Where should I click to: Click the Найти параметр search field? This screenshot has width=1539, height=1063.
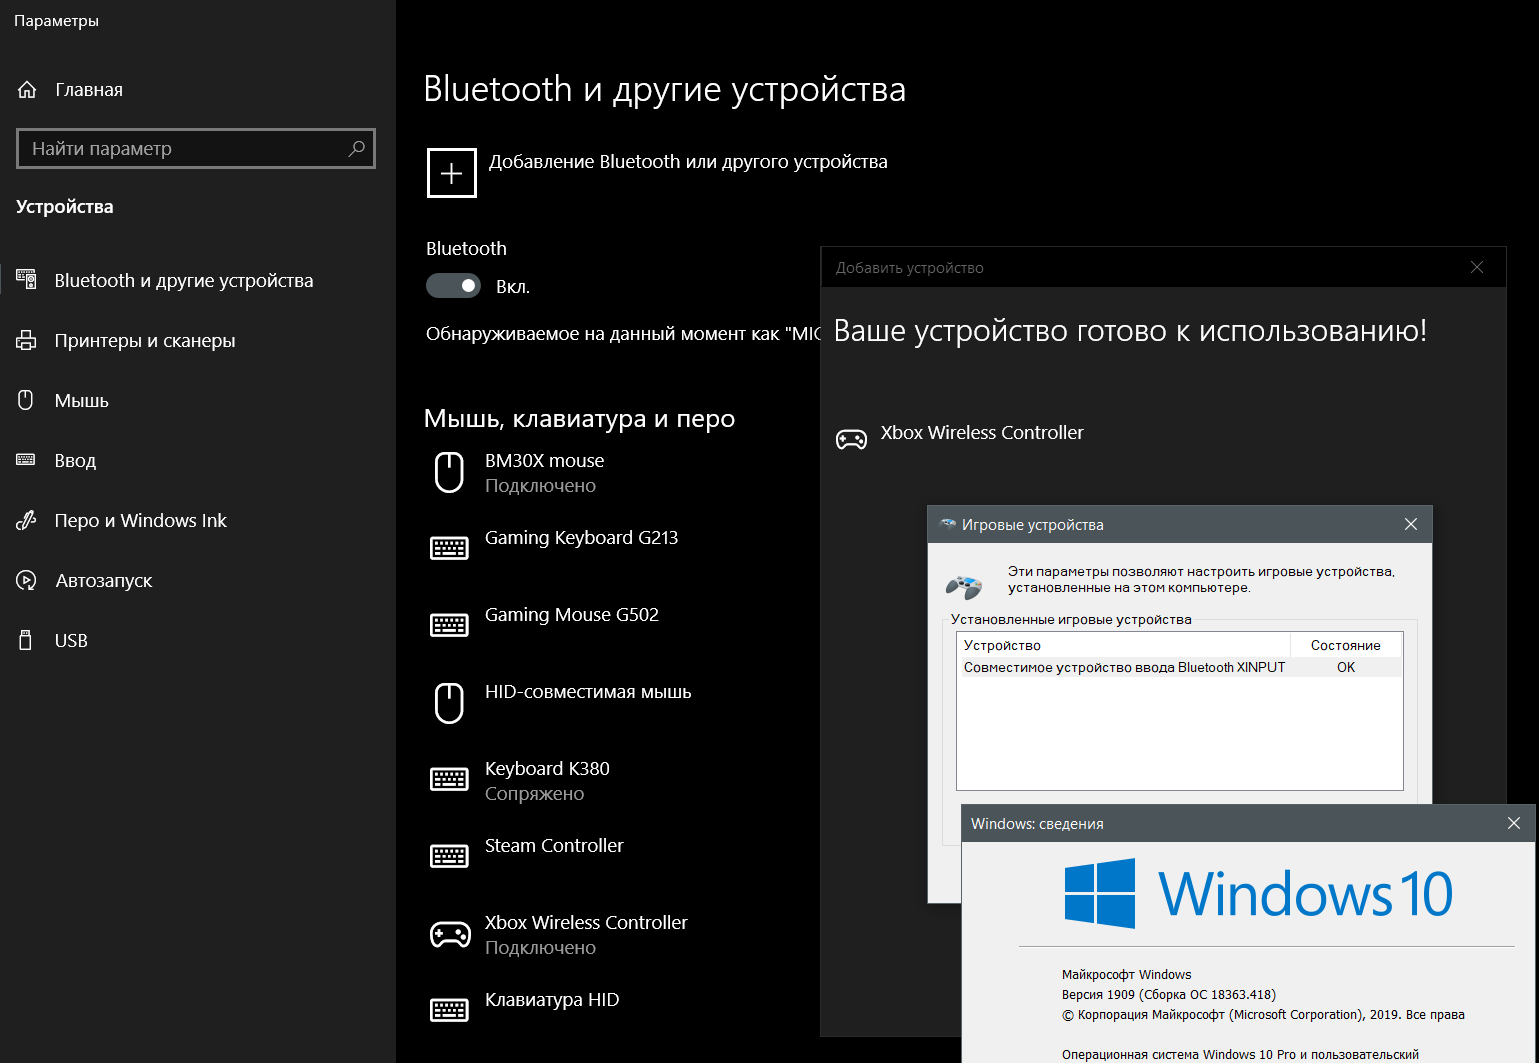click(x=196, y=149)
